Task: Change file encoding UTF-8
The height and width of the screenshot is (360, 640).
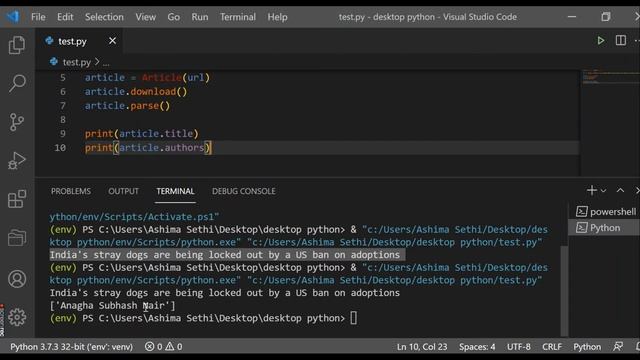Action: coord(519,347)
